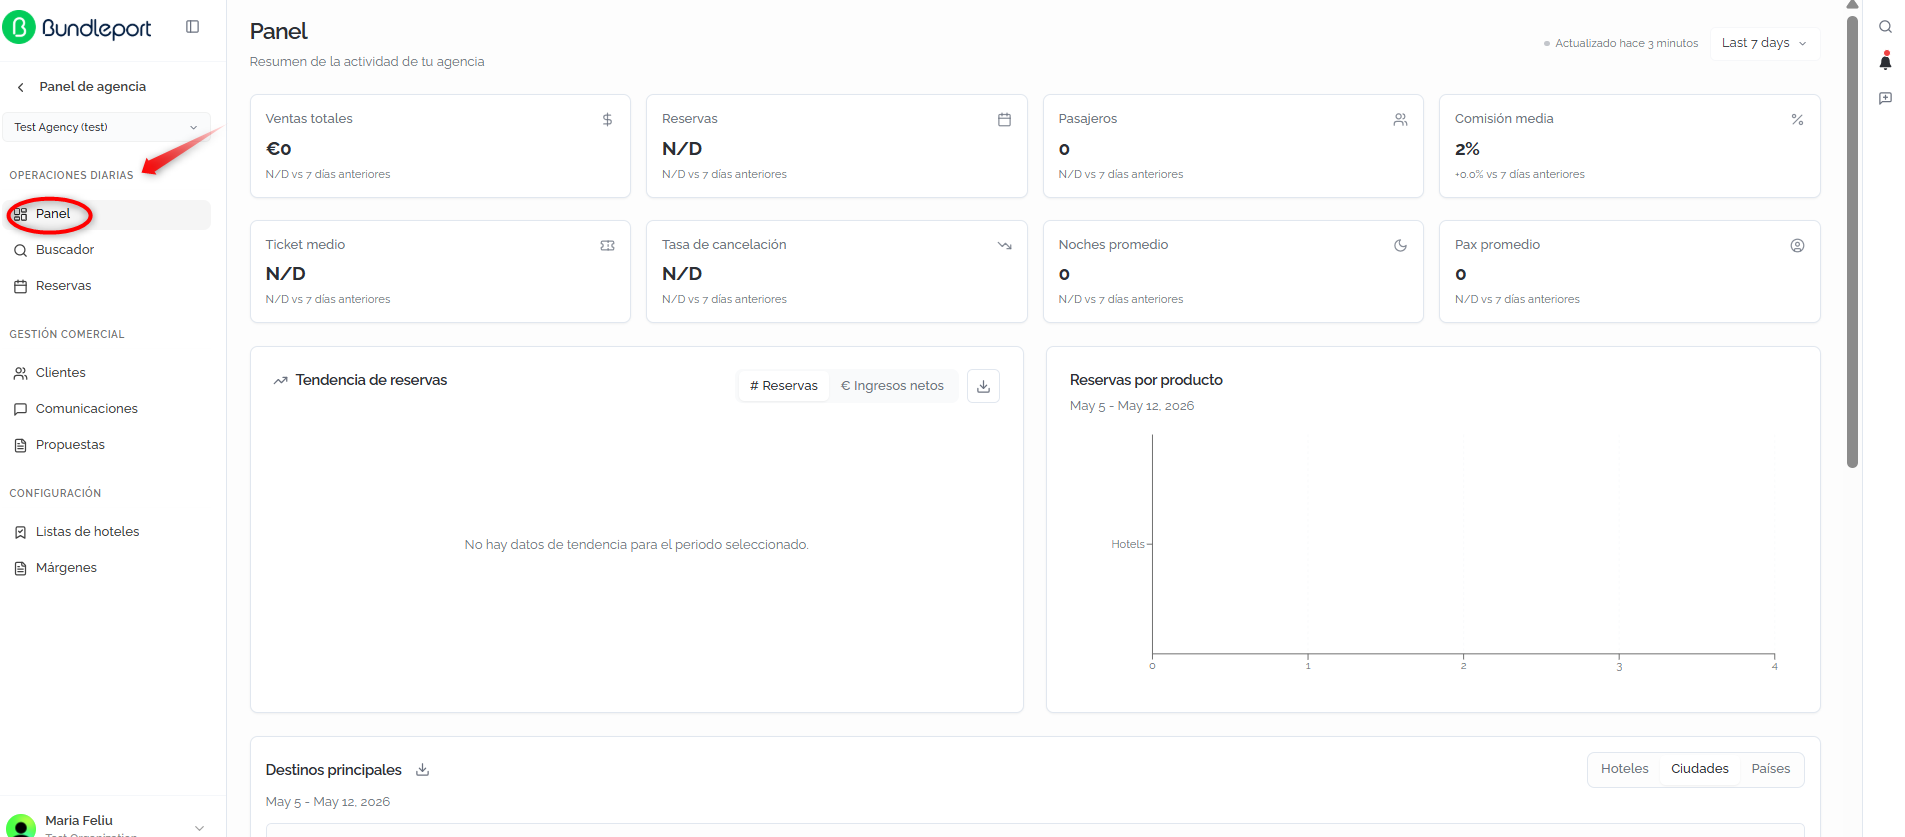Click the trend line icon beside Tendencia de reservas
Screen dimensions: 1905x837
[280, 381]
